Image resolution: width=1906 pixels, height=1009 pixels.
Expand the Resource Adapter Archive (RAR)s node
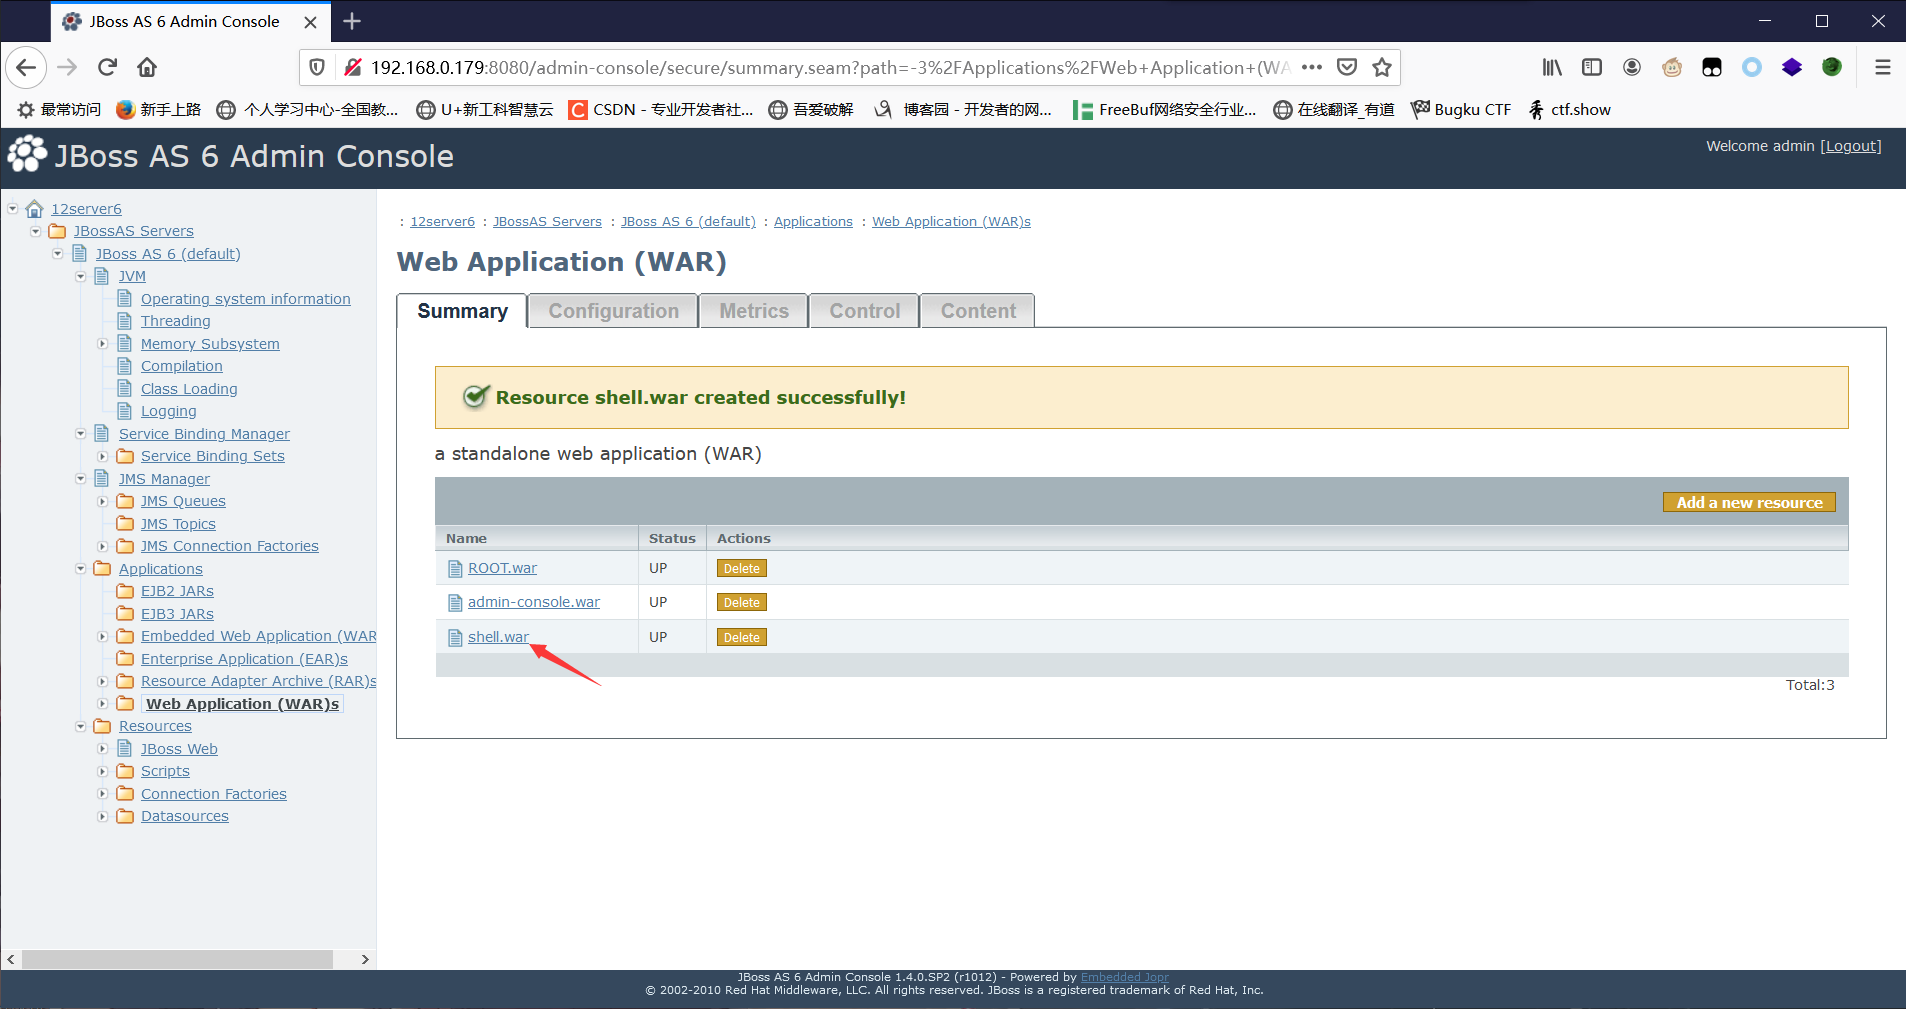tap(102, 681)
